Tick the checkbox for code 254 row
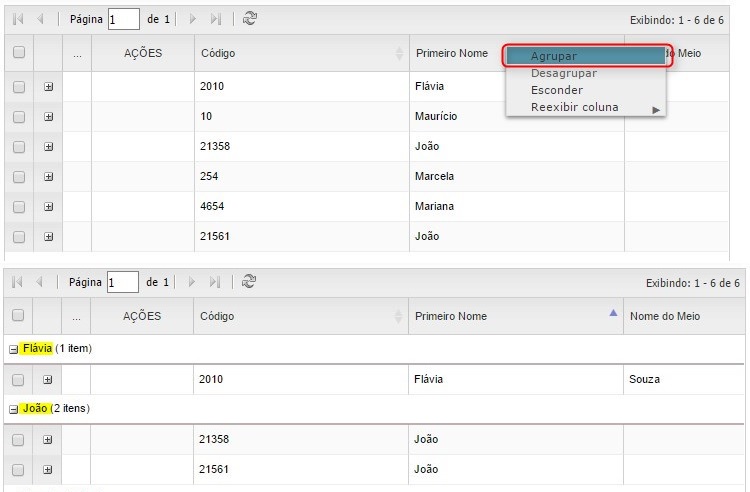This screenshot has height=492, width=750. (x=19, y=177)
